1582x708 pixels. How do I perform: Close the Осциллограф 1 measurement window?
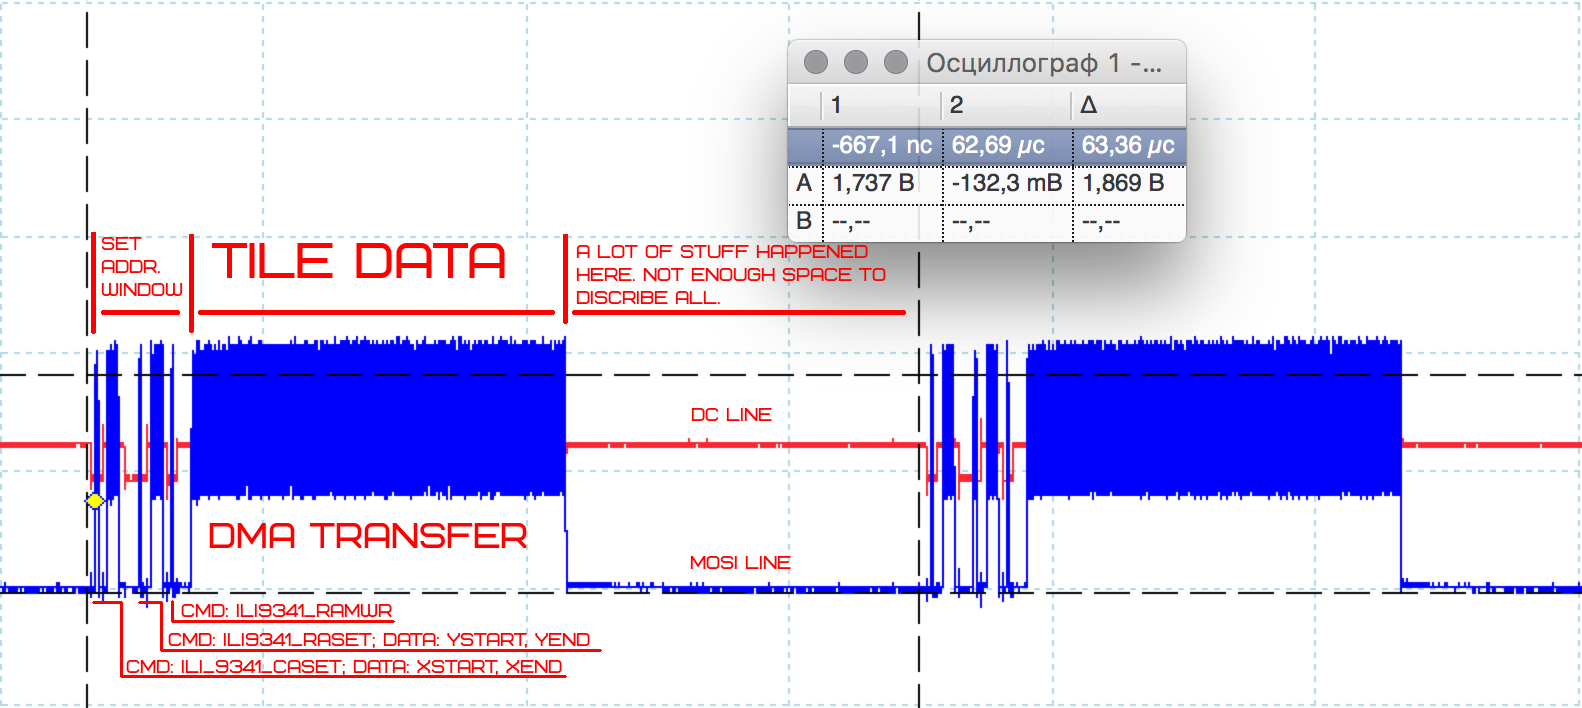click(816, 62)
